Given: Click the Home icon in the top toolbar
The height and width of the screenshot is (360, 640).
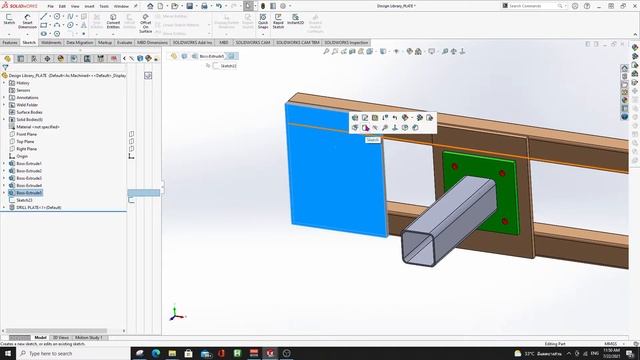Looking at the screenshot, I should click(150, 6).
